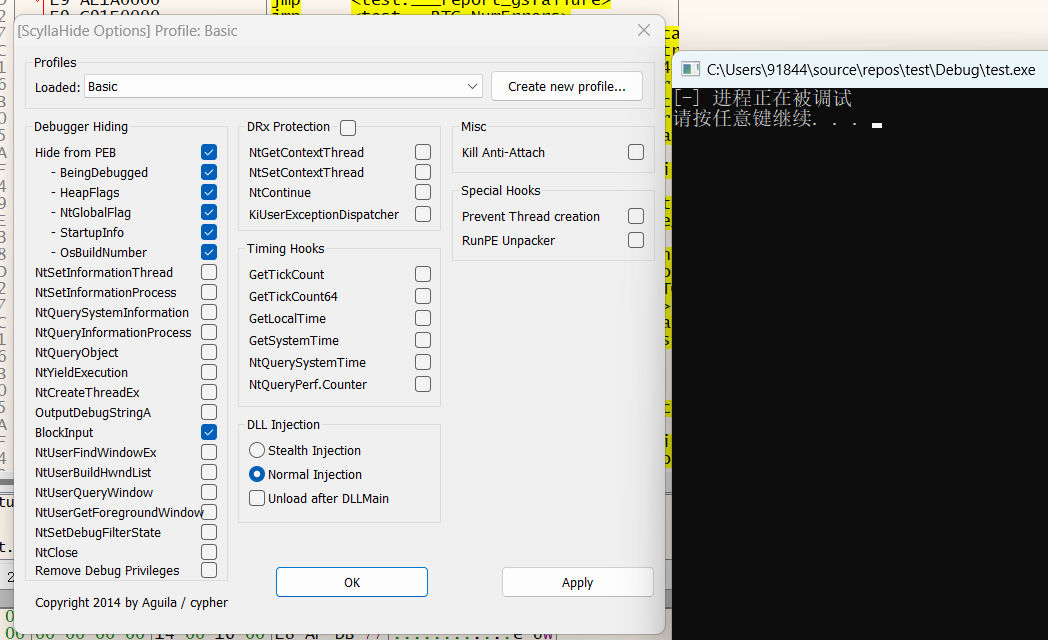Enable NtUserBuildHwndList checkbox

[209, 473]
